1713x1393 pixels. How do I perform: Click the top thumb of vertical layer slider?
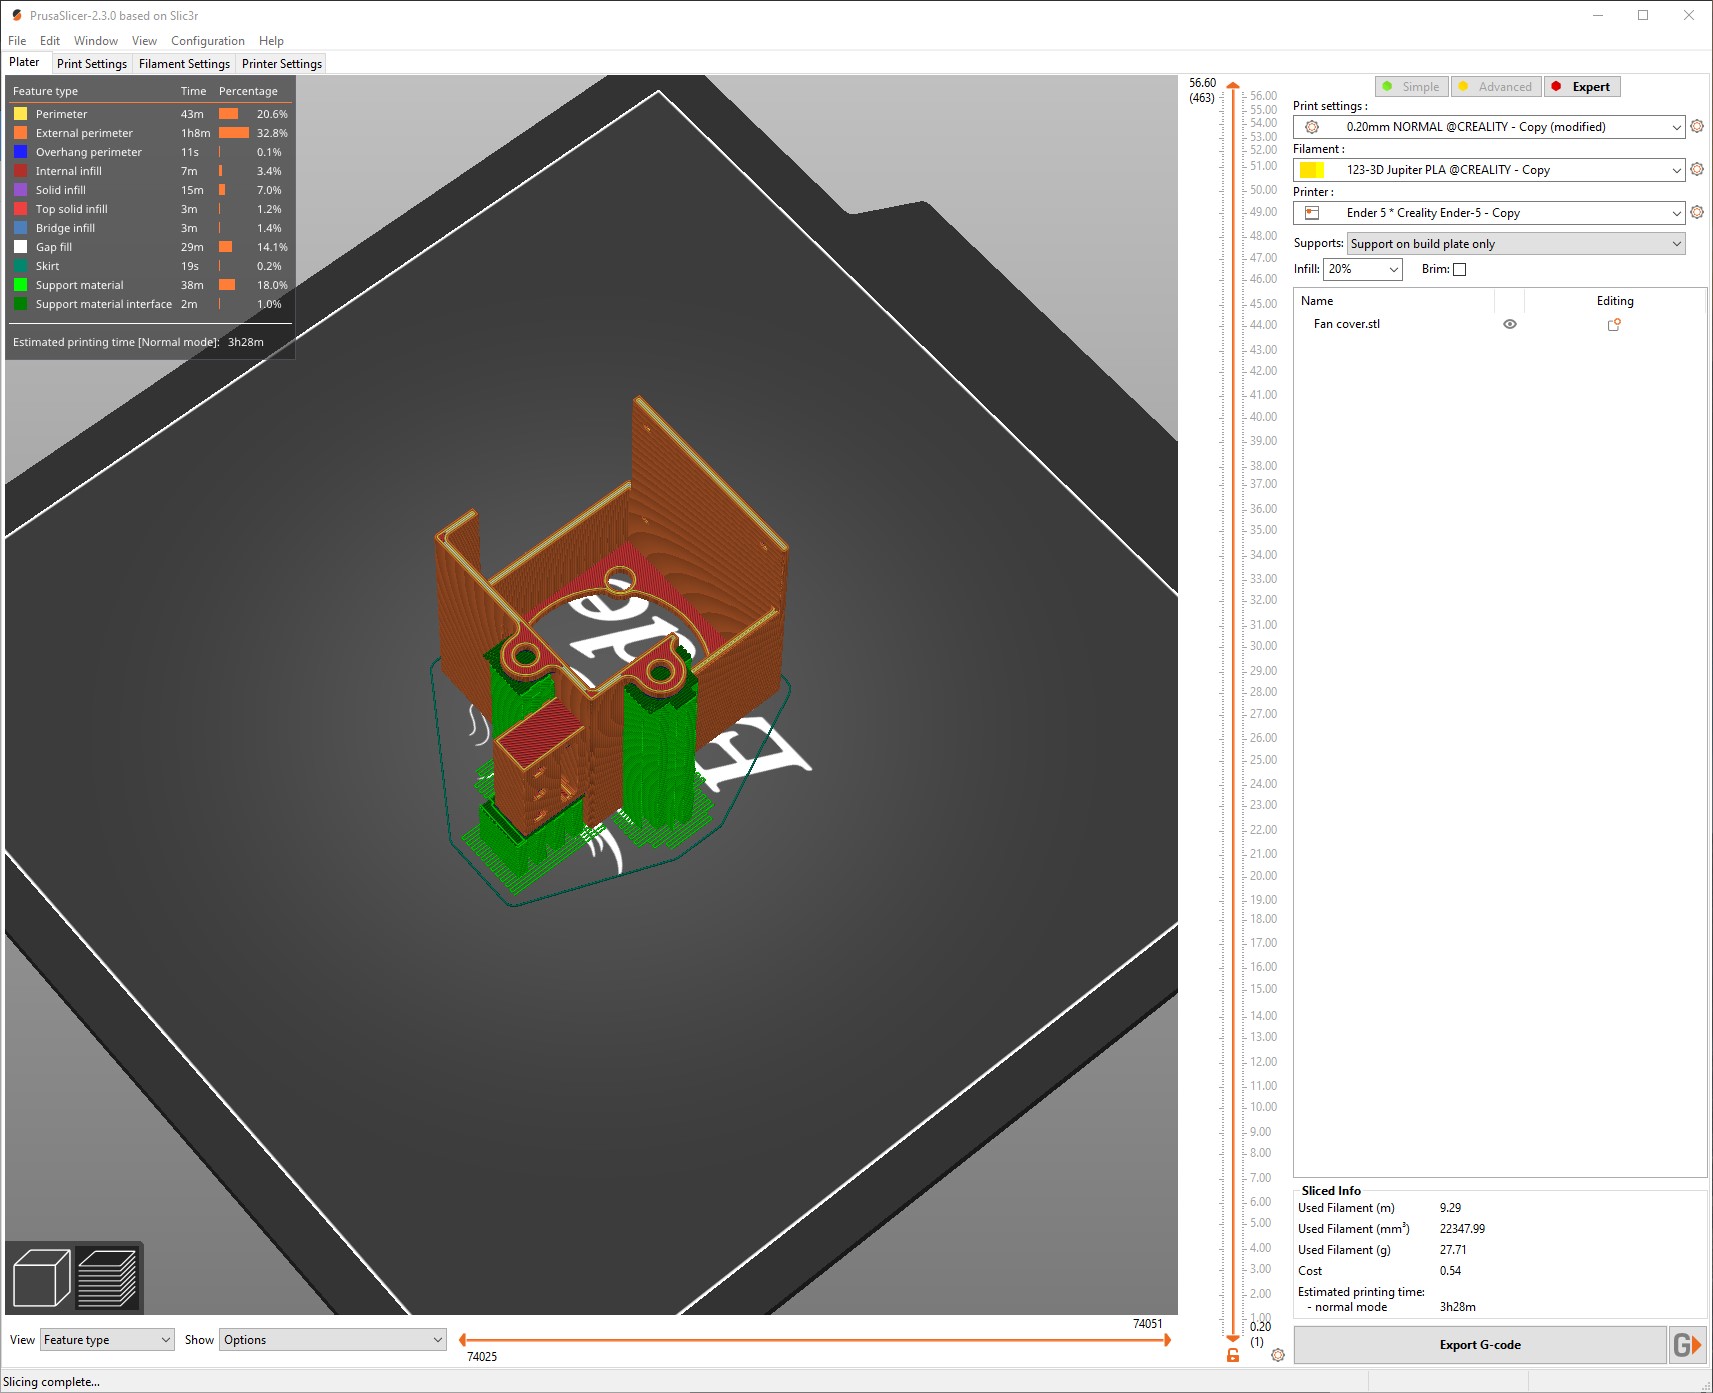click(x=1233, y=87)
